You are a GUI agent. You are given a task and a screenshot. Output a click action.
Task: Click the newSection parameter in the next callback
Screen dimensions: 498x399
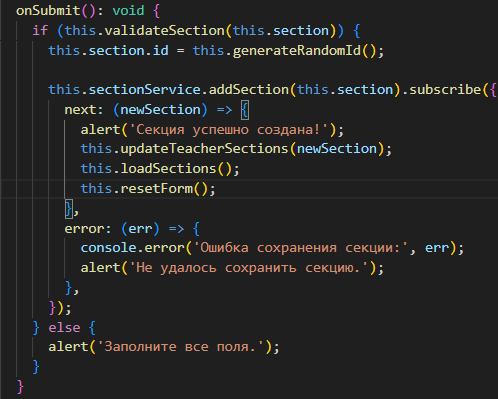click(161, 110)
